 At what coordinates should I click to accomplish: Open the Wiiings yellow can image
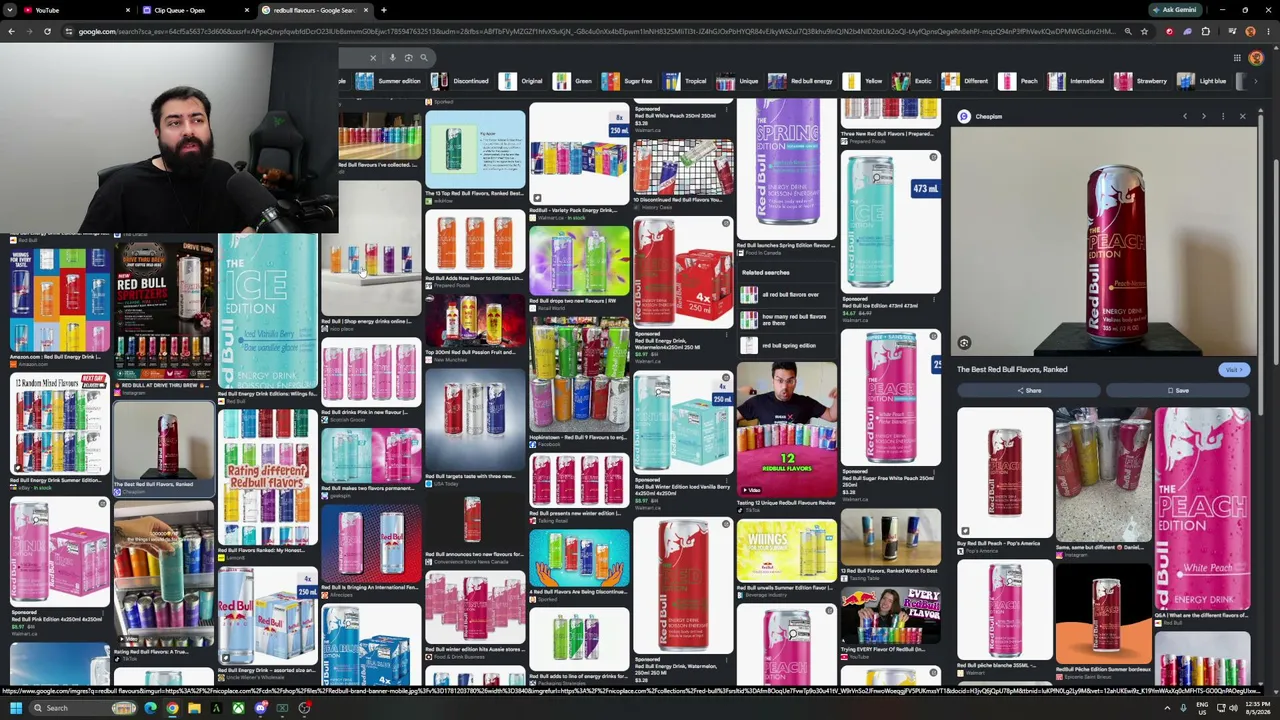click(787, 551)
